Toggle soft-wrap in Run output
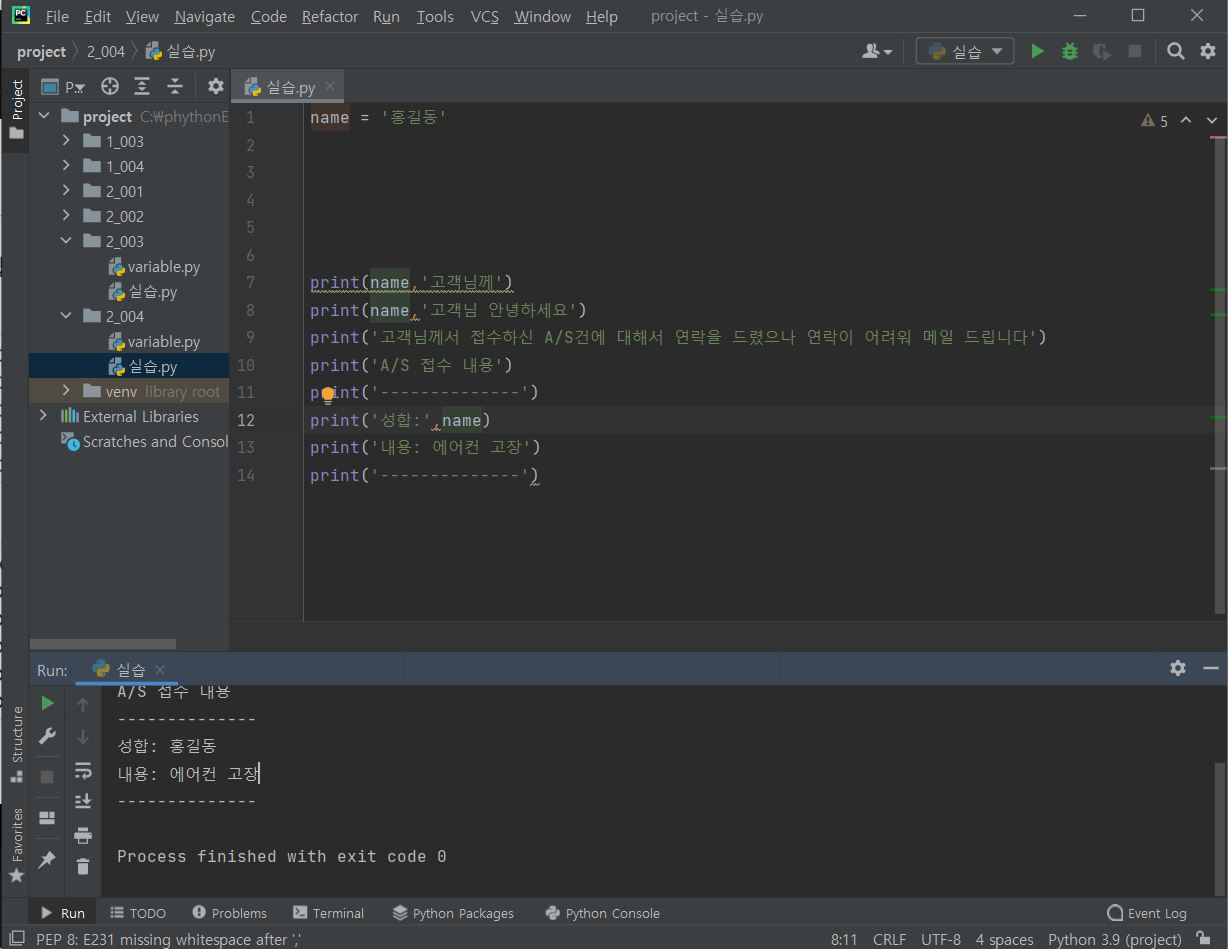Viewport: 1228px width, 949px height. [x=83, y=771]
